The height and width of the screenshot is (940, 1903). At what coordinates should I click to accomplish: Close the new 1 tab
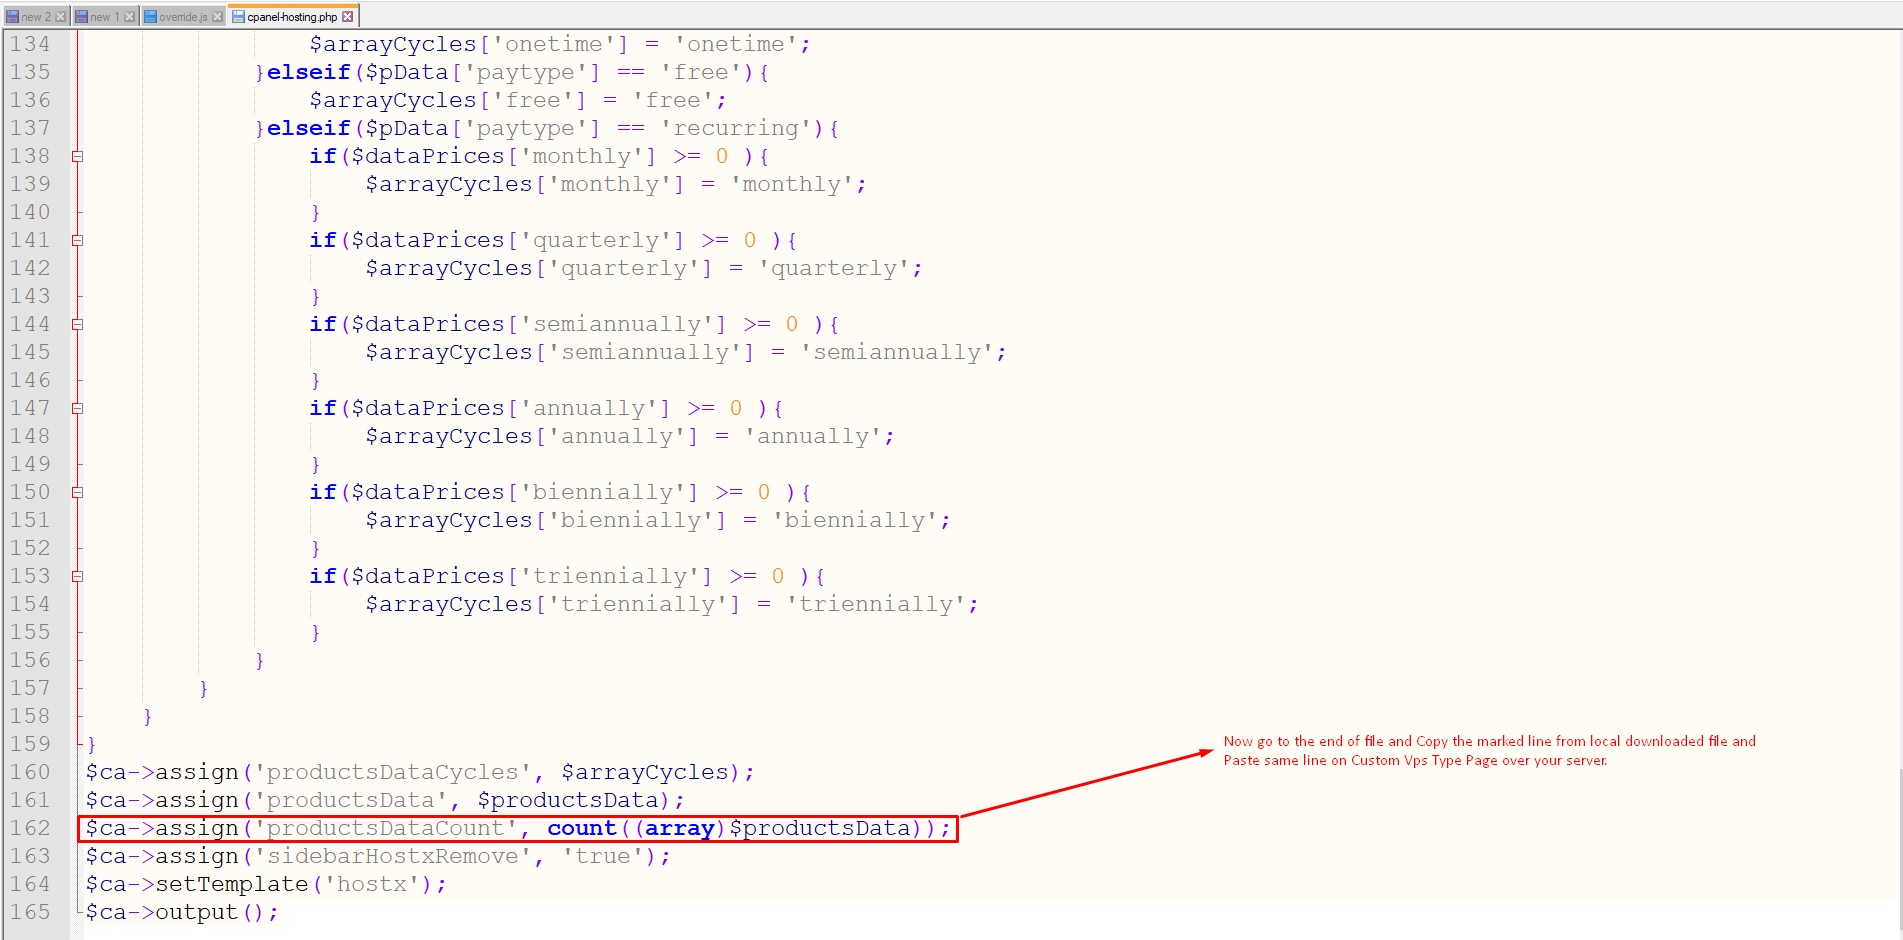click(129, 17)
